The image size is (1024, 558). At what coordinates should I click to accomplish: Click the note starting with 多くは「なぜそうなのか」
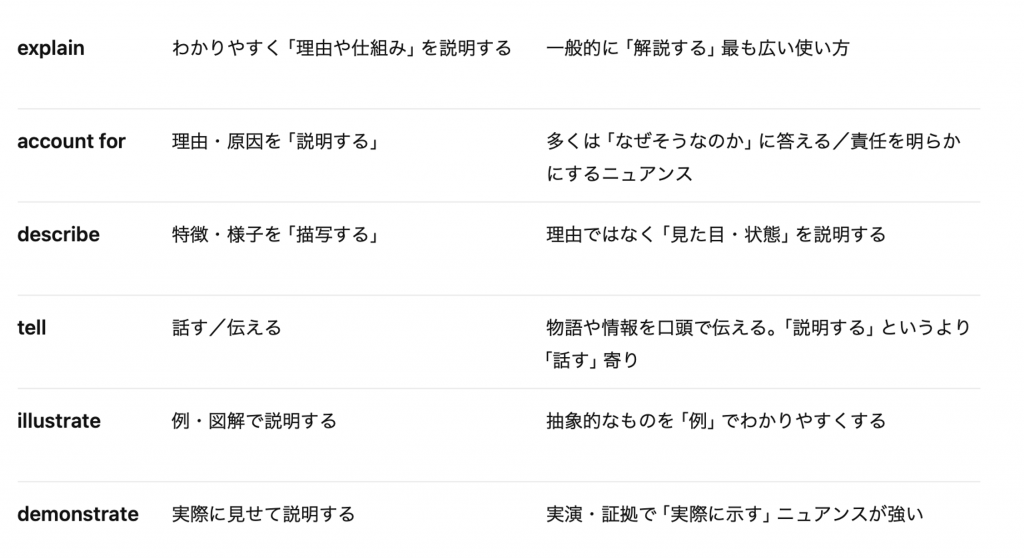coord(754,157)
